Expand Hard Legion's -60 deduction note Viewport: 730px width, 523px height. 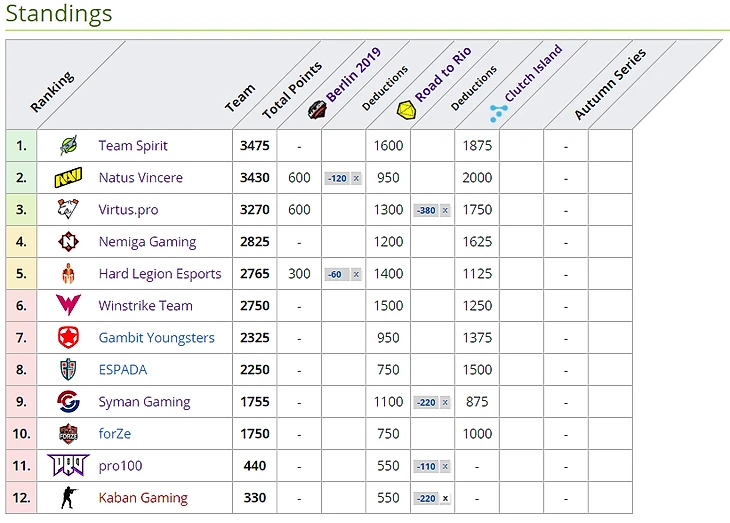click(x=356, y=275)
